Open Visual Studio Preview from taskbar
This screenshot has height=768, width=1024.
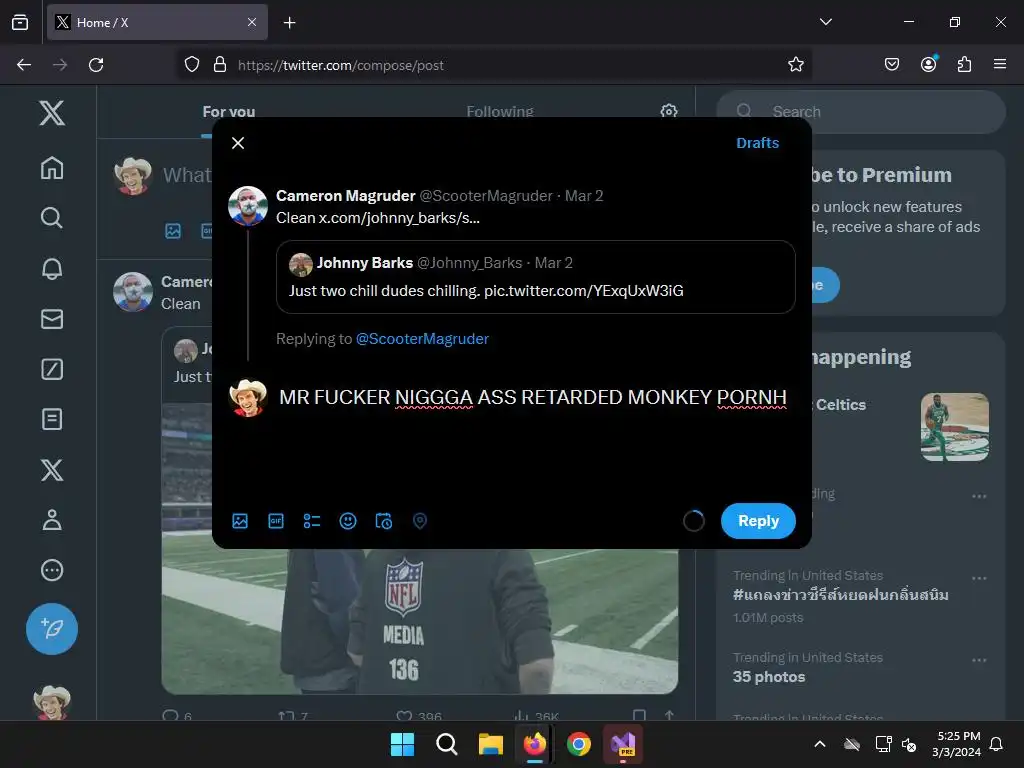623,744
